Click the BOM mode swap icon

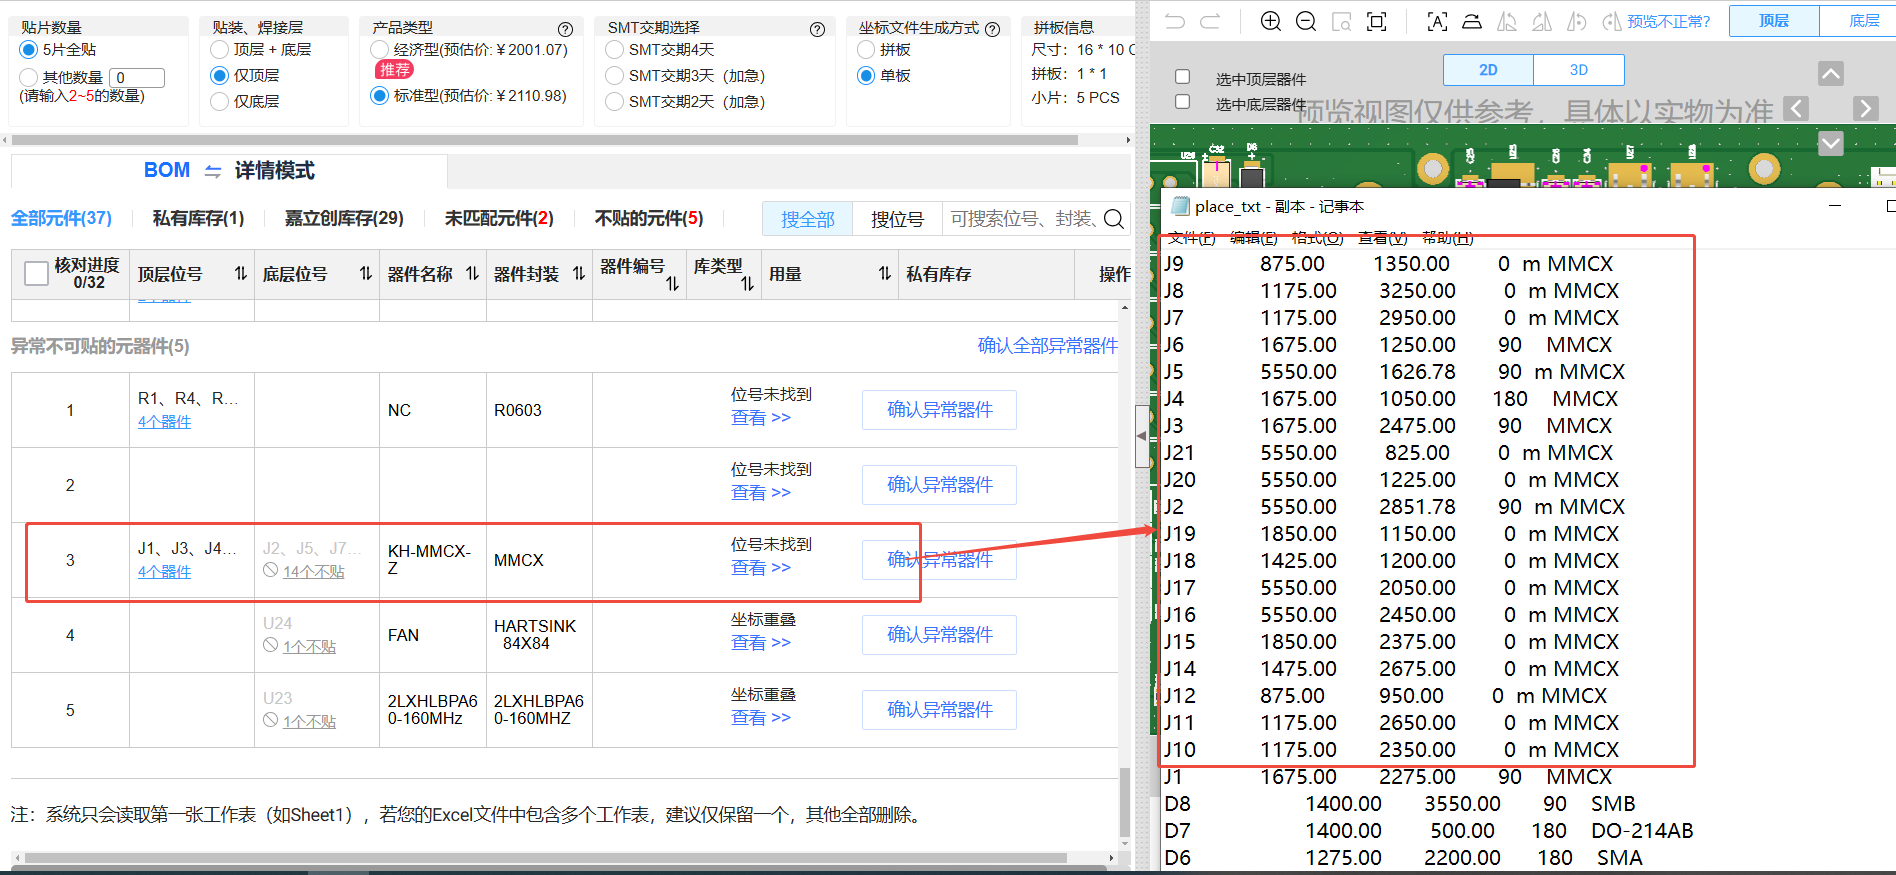[x=213, y=171]
